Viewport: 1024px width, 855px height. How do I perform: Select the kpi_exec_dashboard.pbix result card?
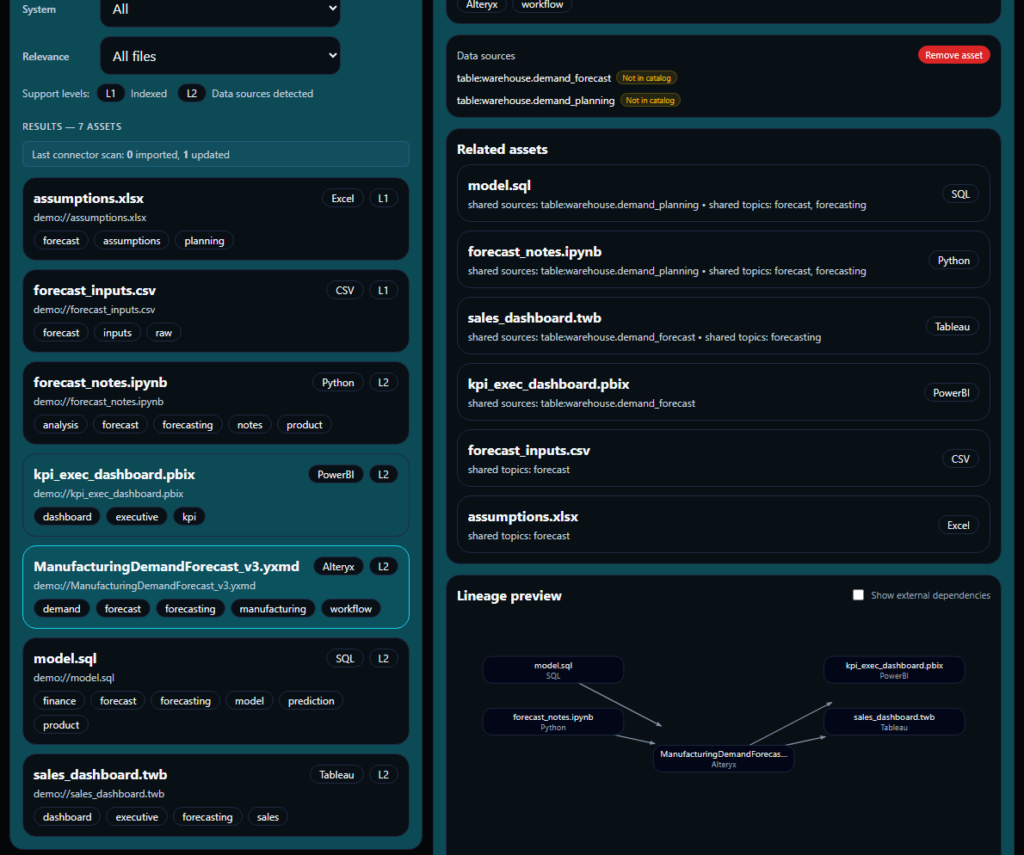pyautogui.click(x=216, y=495)
